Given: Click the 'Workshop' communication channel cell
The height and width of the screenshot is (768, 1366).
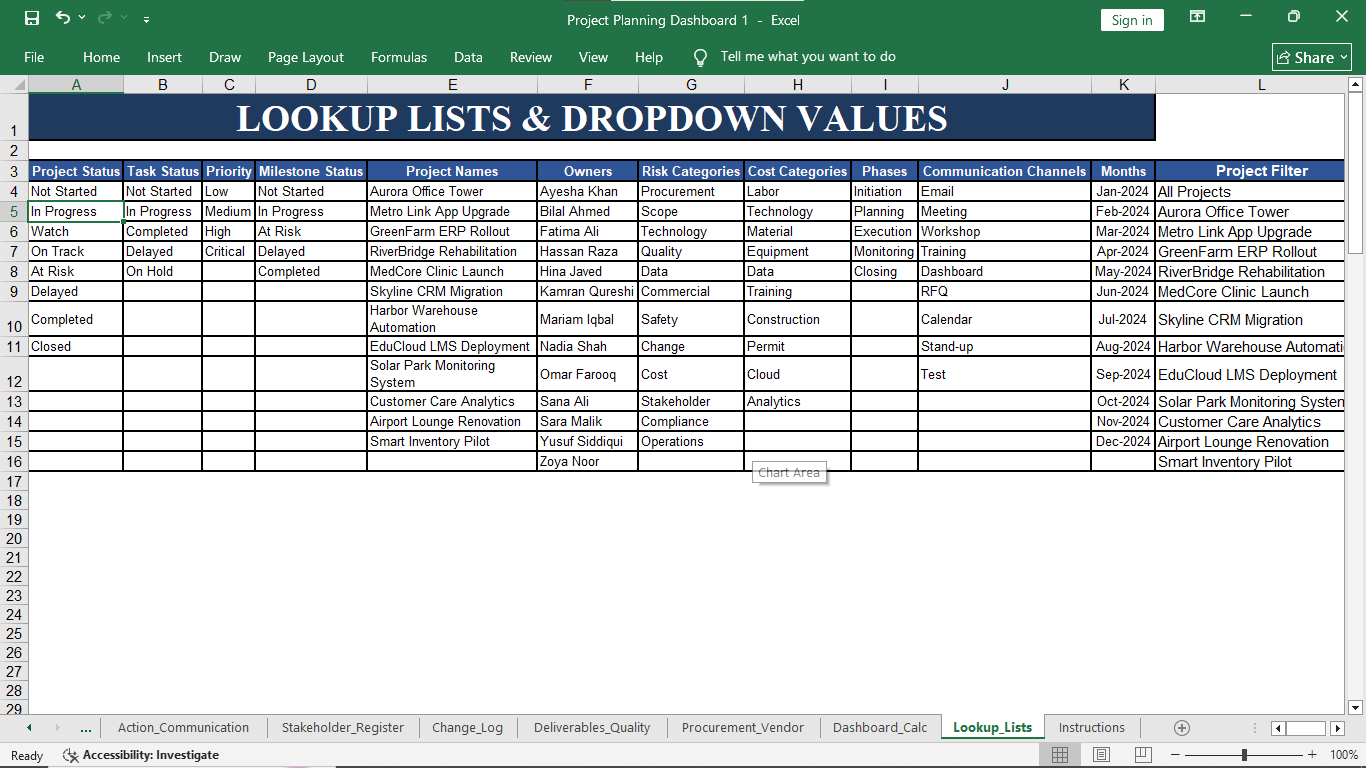Looking at the screenshot, I should coord(1005,232).
